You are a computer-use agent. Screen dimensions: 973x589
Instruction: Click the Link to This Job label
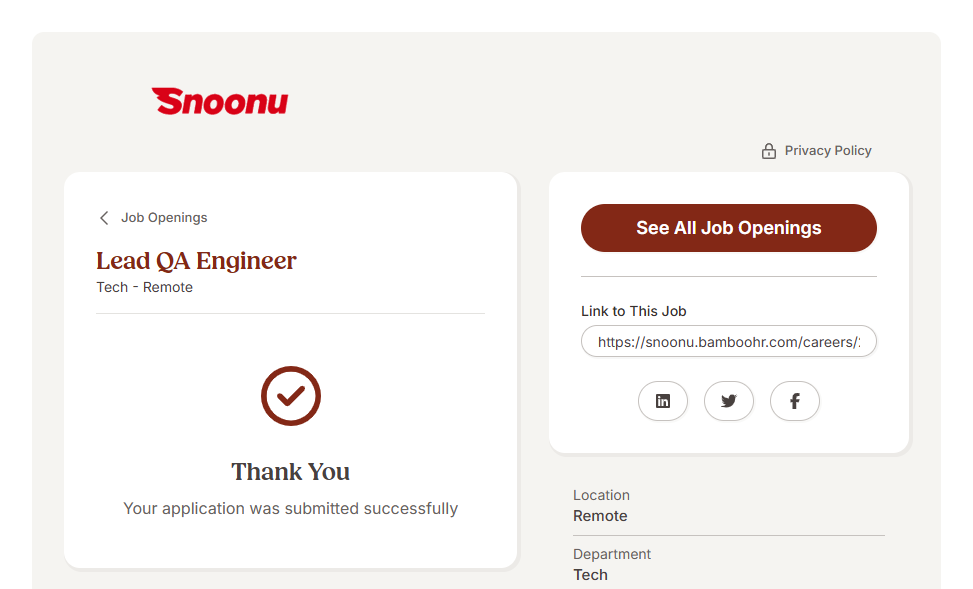634,311
